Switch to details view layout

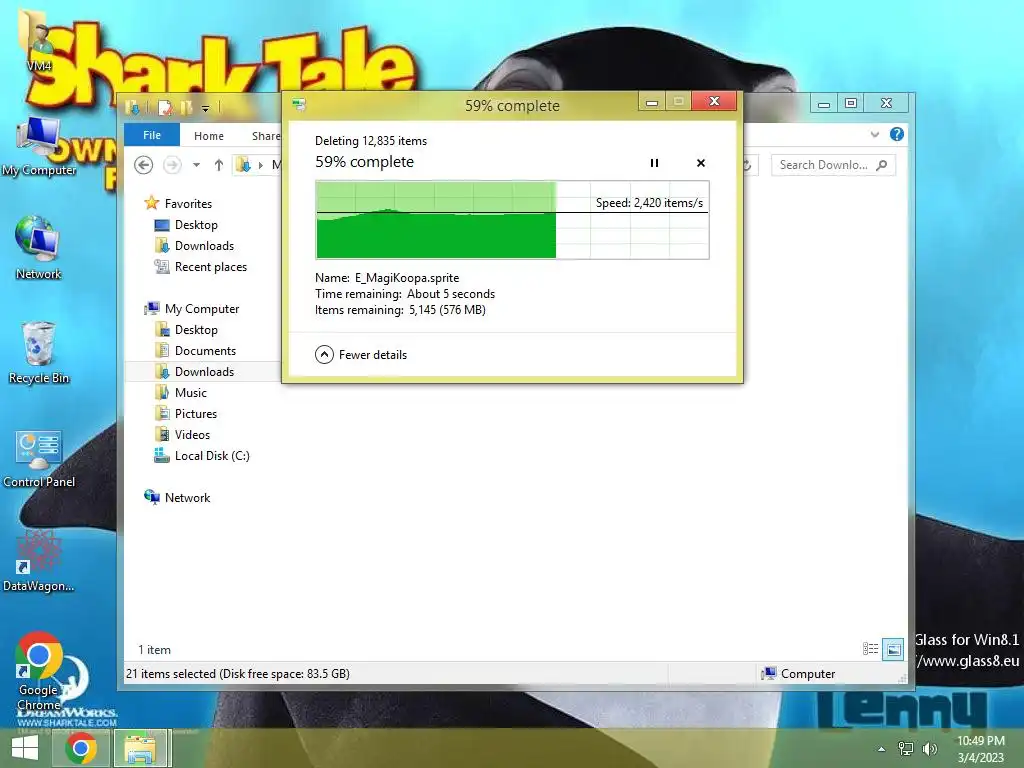(870, 649)
